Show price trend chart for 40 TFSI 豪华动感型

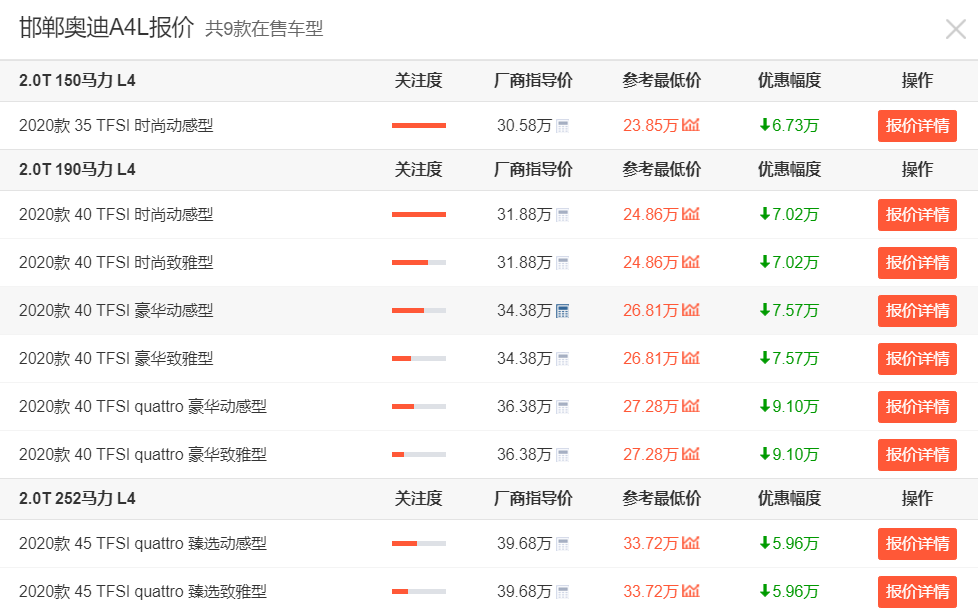pyautogui.click(x=690, y=310)
